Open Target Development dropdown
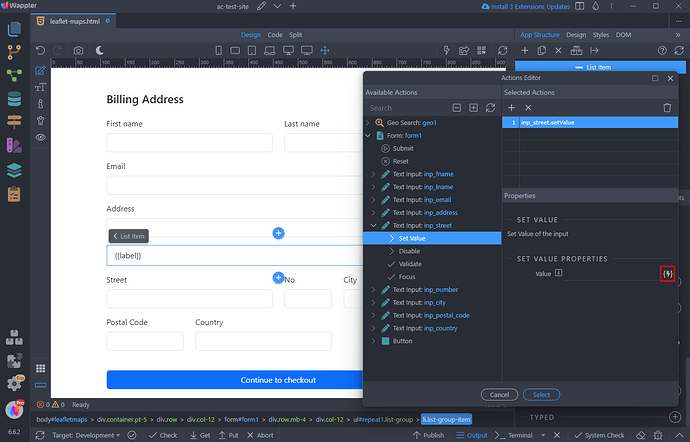 coord(86,435)
